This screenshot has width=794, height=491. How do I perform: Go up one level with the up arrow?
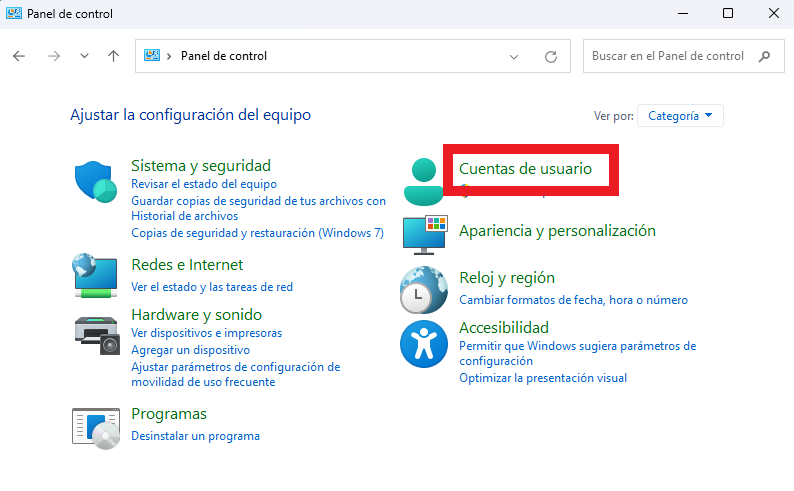click(113, 56)
